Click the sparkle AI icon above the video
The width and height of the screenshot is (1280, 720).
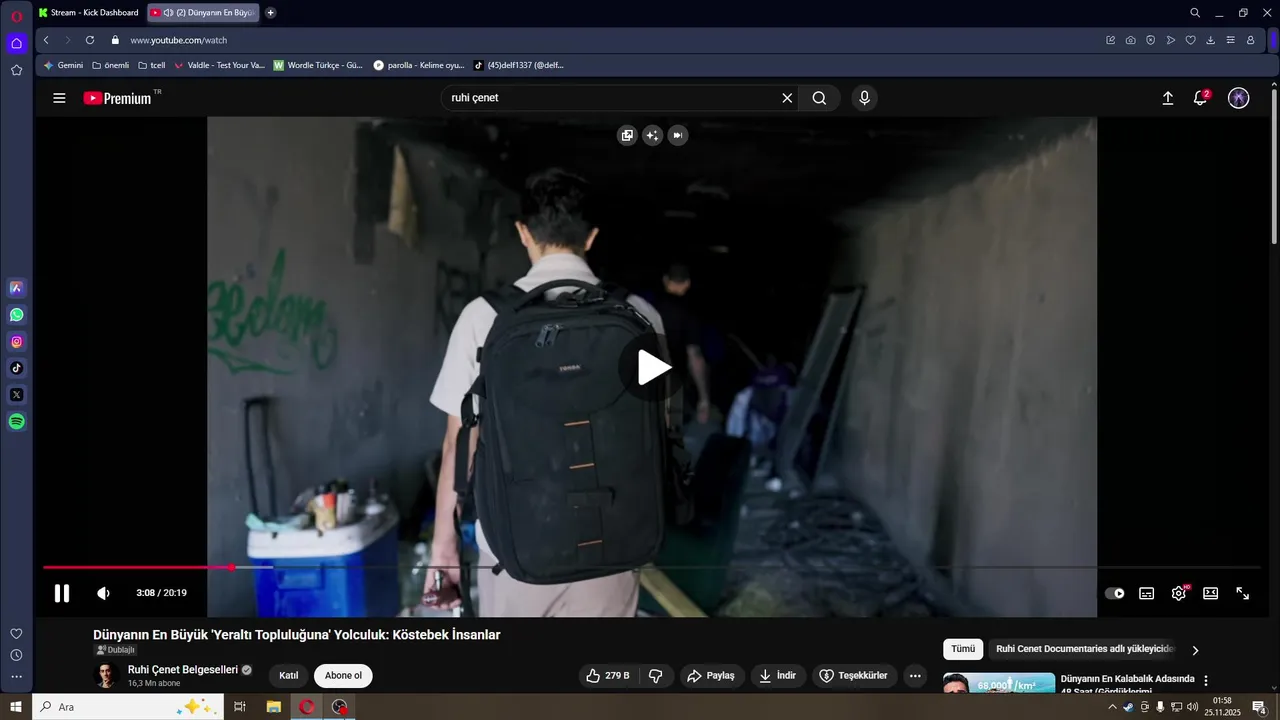653,135
